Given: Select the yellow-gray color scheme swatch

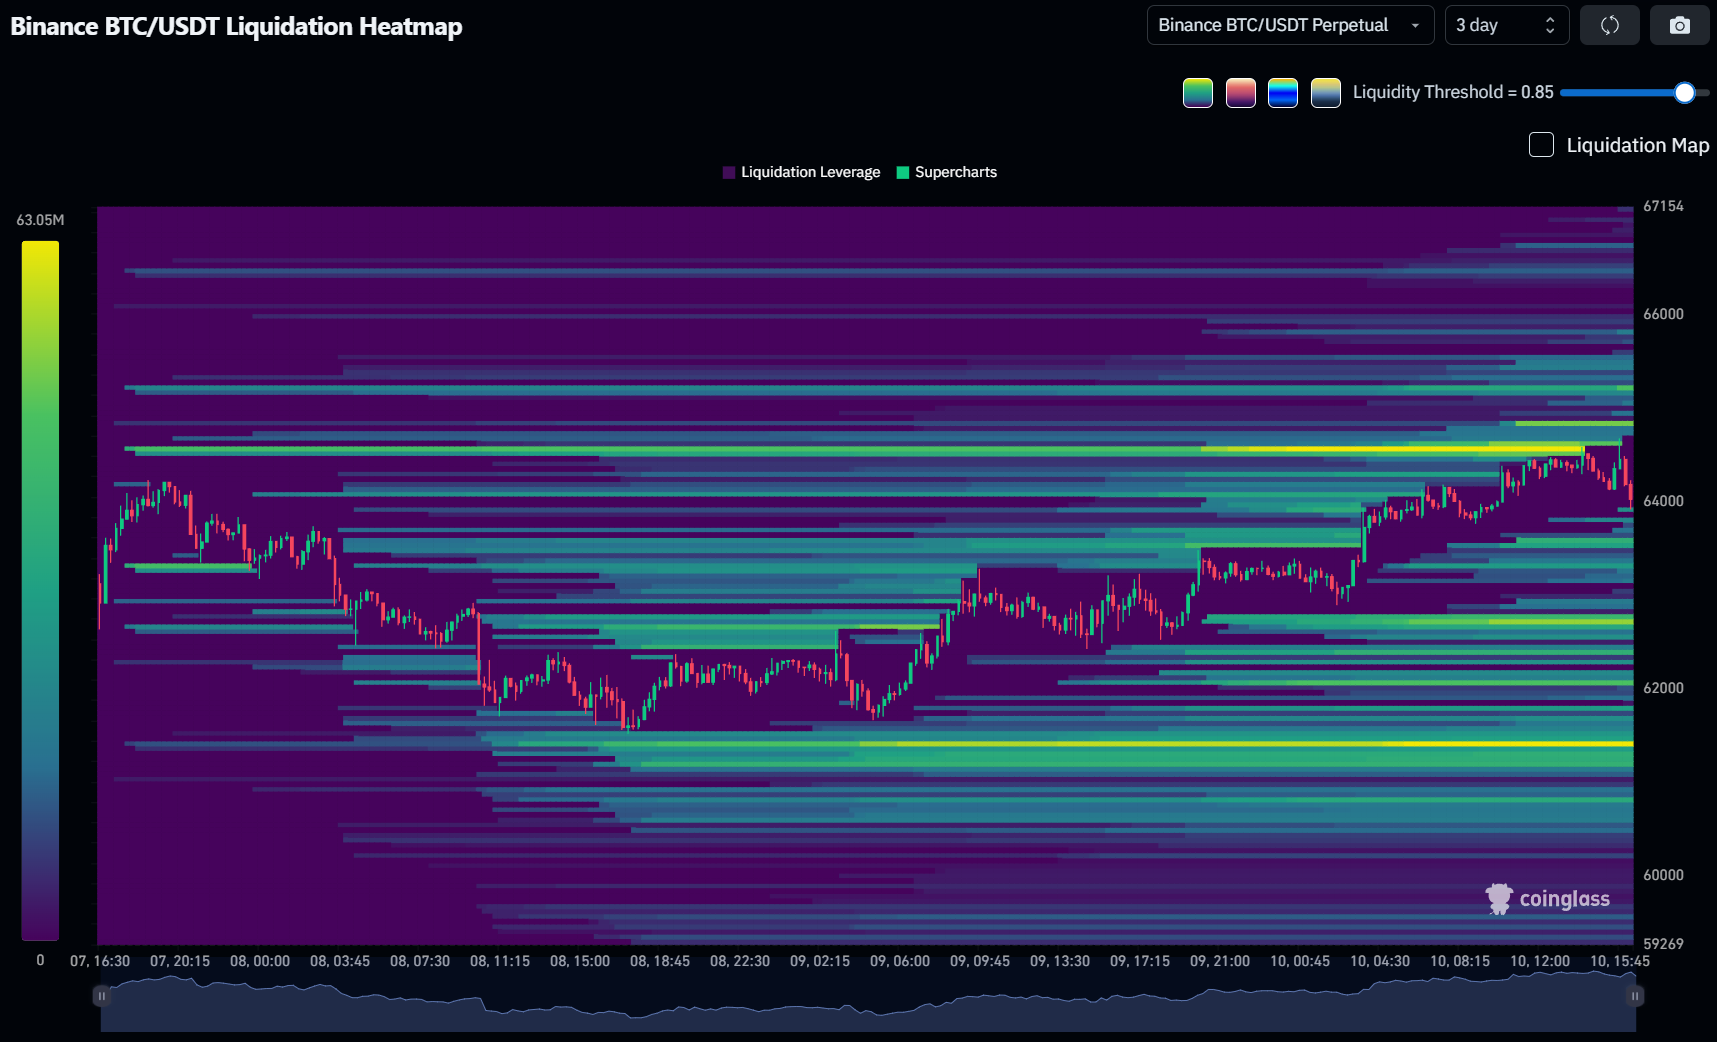Looking at the screenshot, I should 1326,93.
